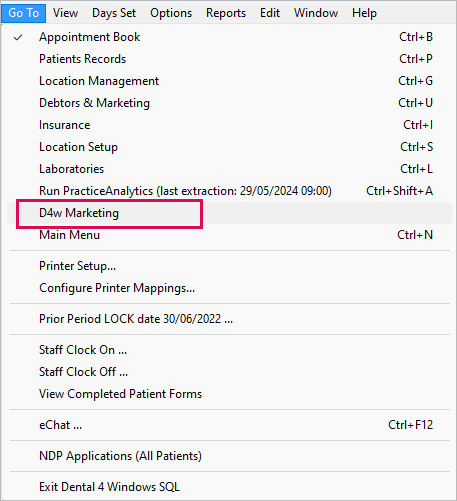Return to Main Menu
Viewport: 457px width, 501px height.
point(230,235)
